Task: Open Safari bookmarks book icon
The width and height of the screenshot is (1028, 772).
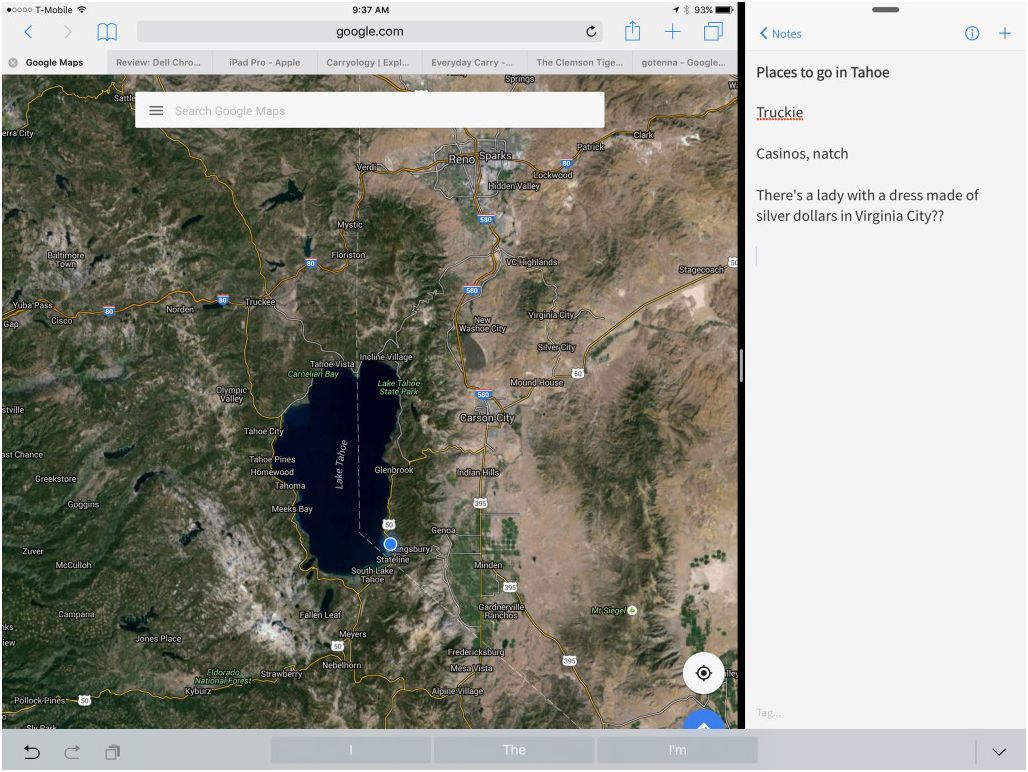Action: 107,32
